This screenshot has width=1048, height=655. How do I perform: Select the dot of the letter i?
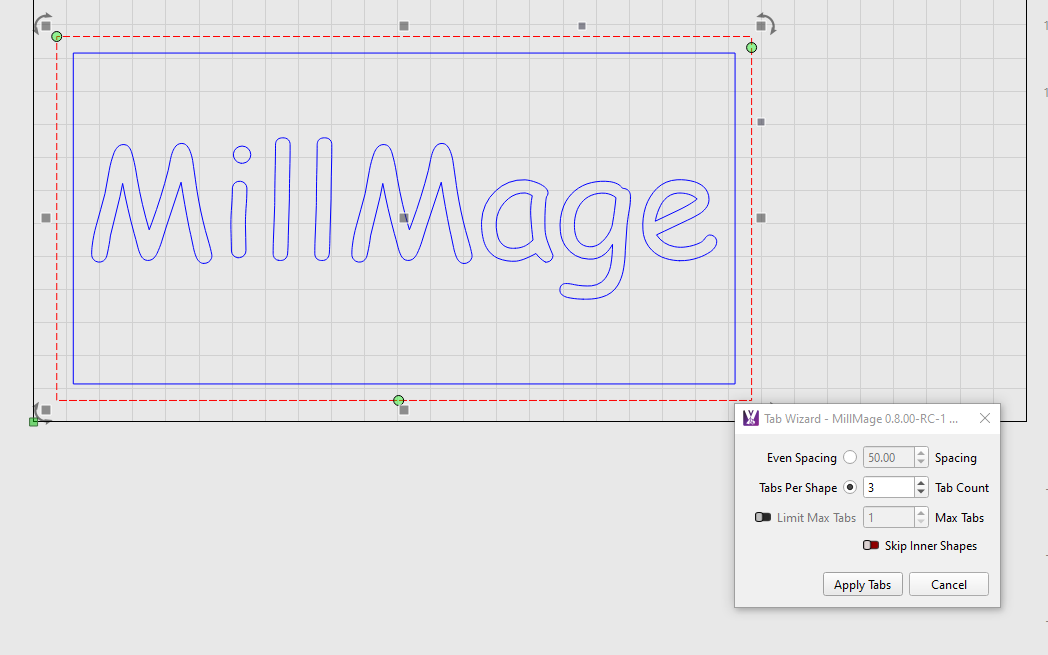pyautogui.click(x=242, y=154)
